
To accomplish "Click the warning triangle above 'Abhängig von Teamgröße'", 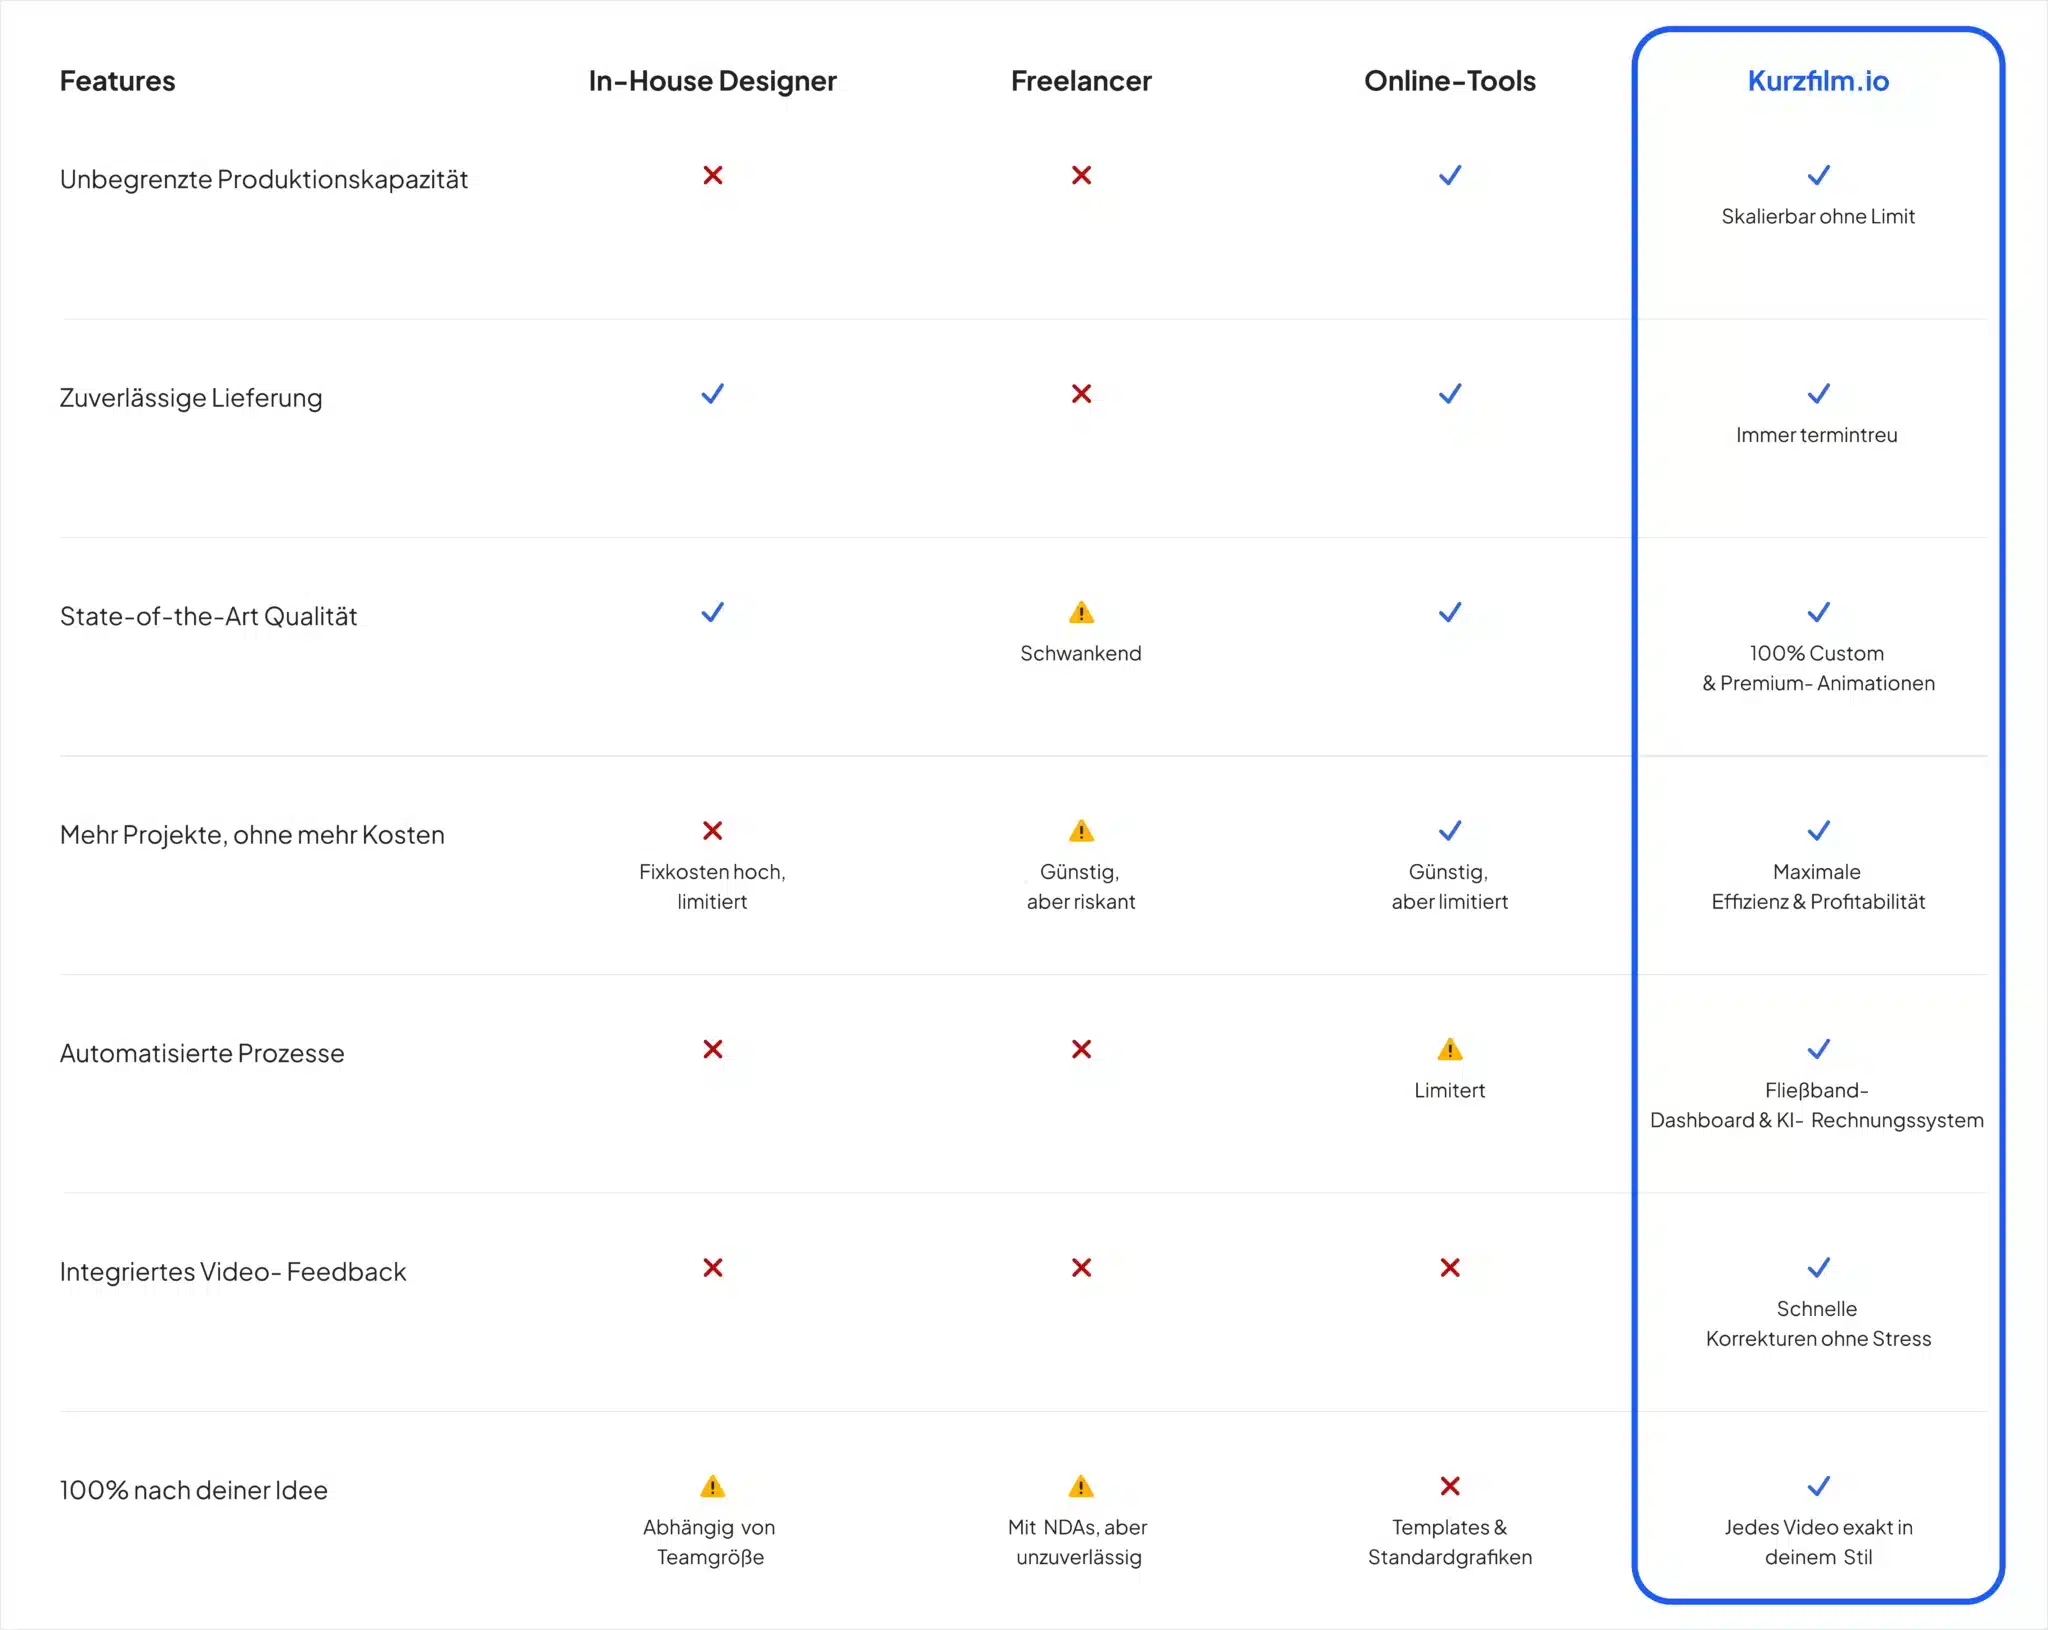I will (713, 1486).
